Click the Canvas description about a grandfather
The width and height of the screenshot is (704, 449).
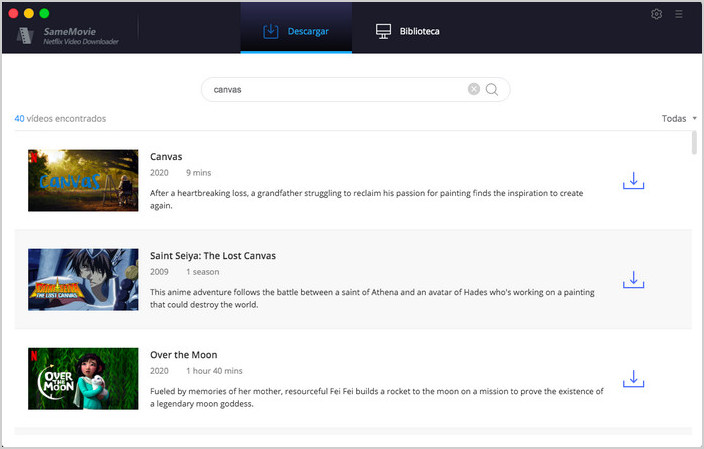pyautogui.click(x=366, y=199)
